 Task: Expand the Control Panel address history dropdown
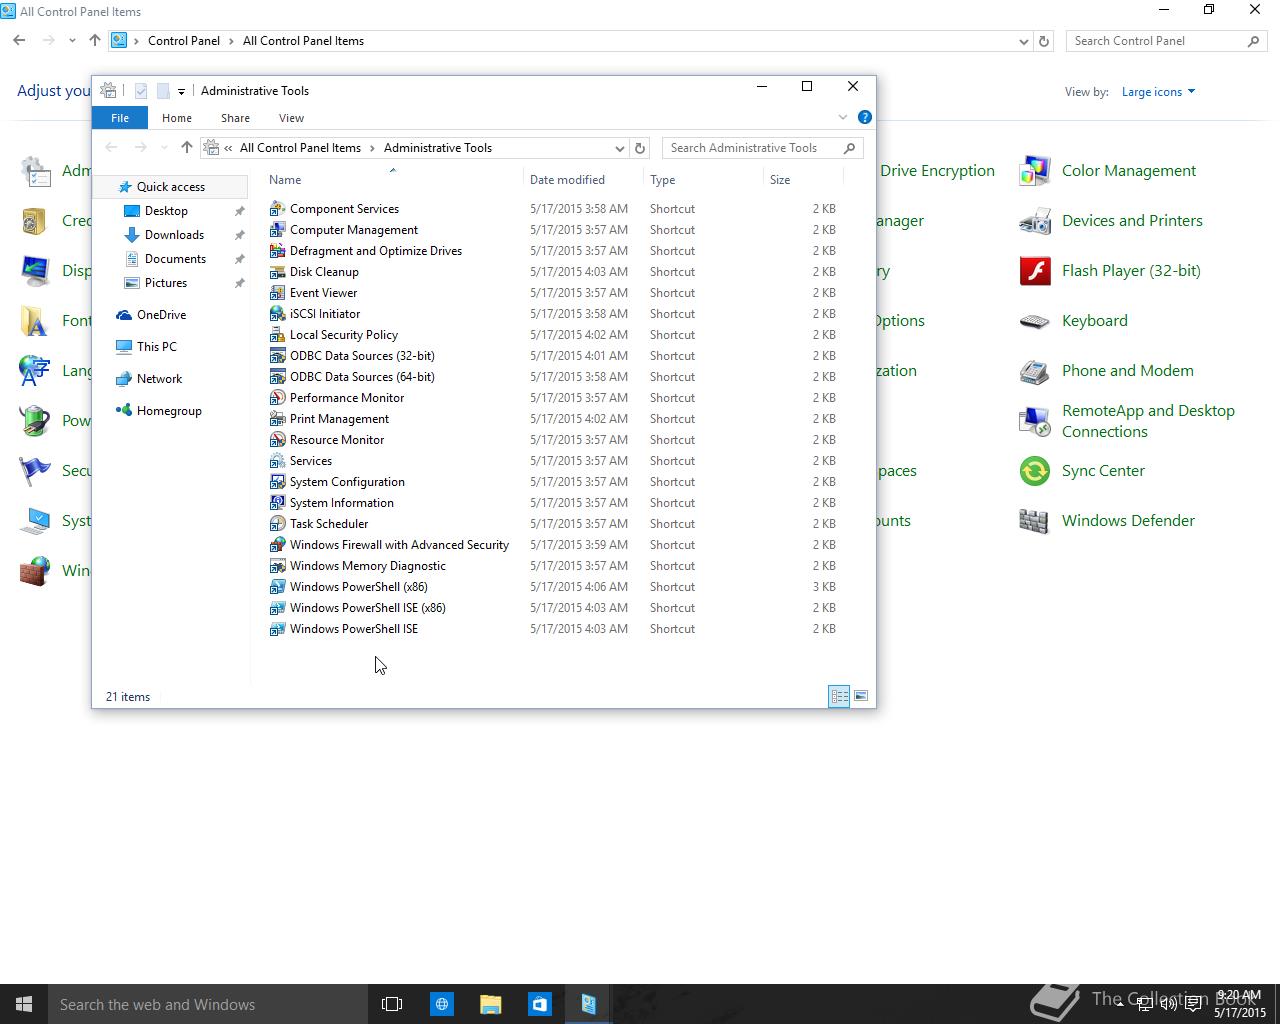[1023, 41]
